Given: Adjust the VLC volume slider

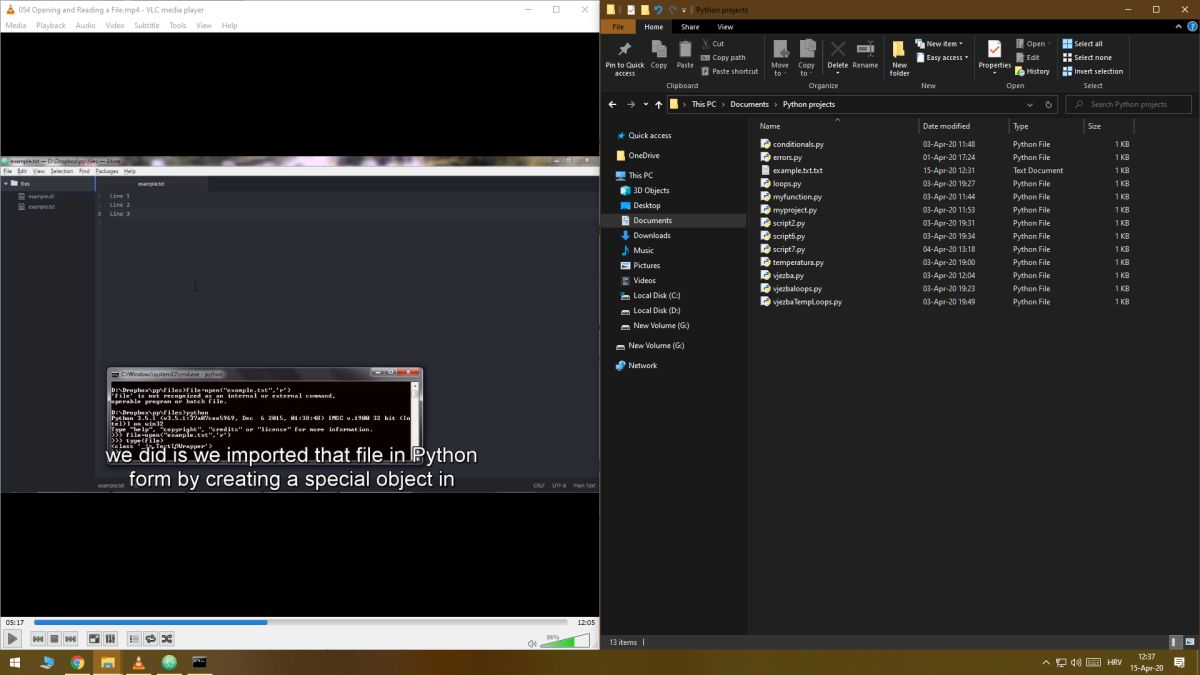Looking at the screenshot, I should click(566, 640).
